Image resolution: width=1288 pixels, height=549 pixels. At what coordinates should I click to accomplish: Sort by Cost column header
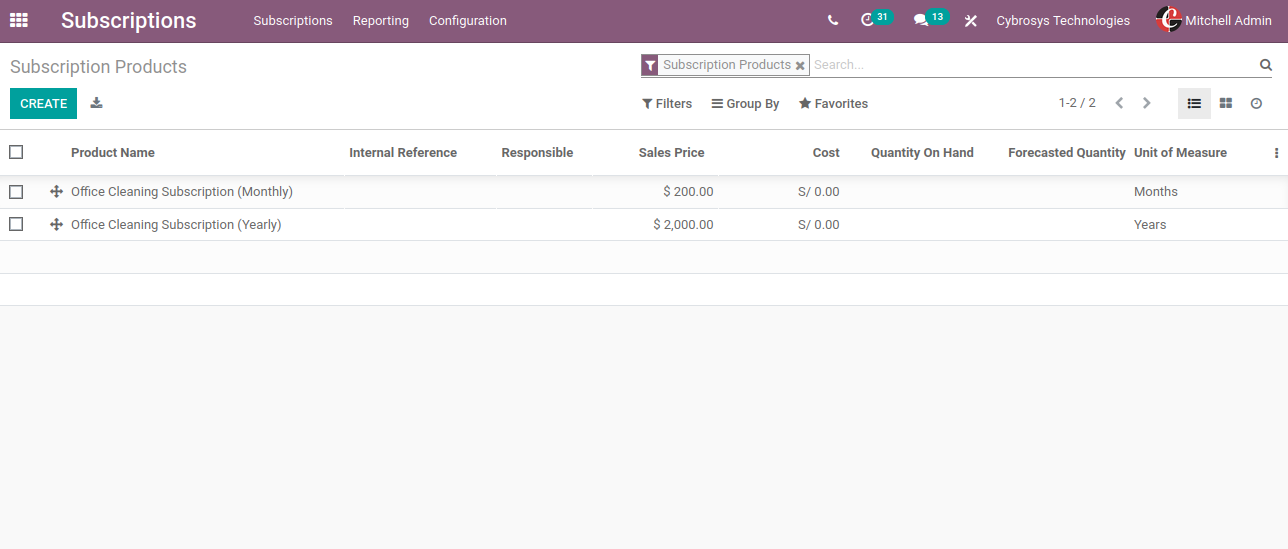pos(826,153)
